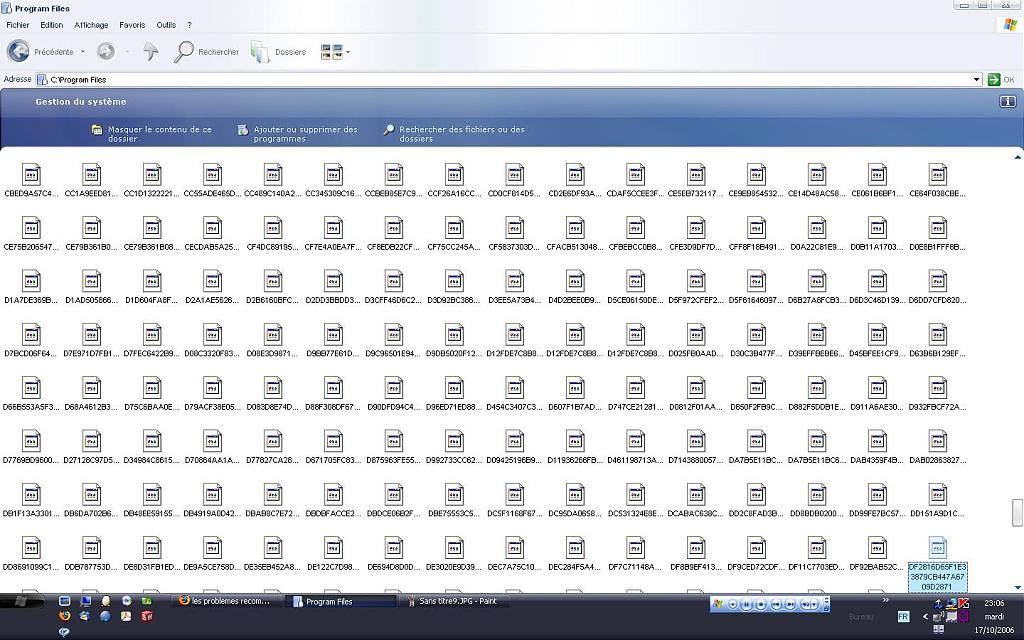The image size is (1024, 640).
Task: Select file DAB02863827...
Action: (x=937, y=448)
